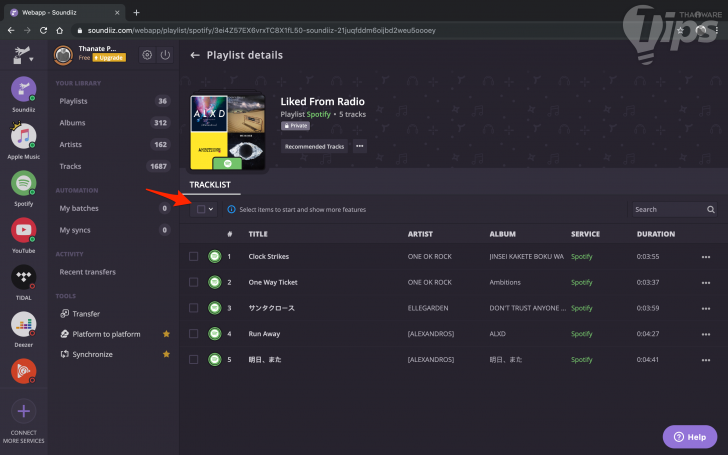
Task: Click the Liked From Radio playlist cover
Action: pyautogui.click(x=228, y=132)
